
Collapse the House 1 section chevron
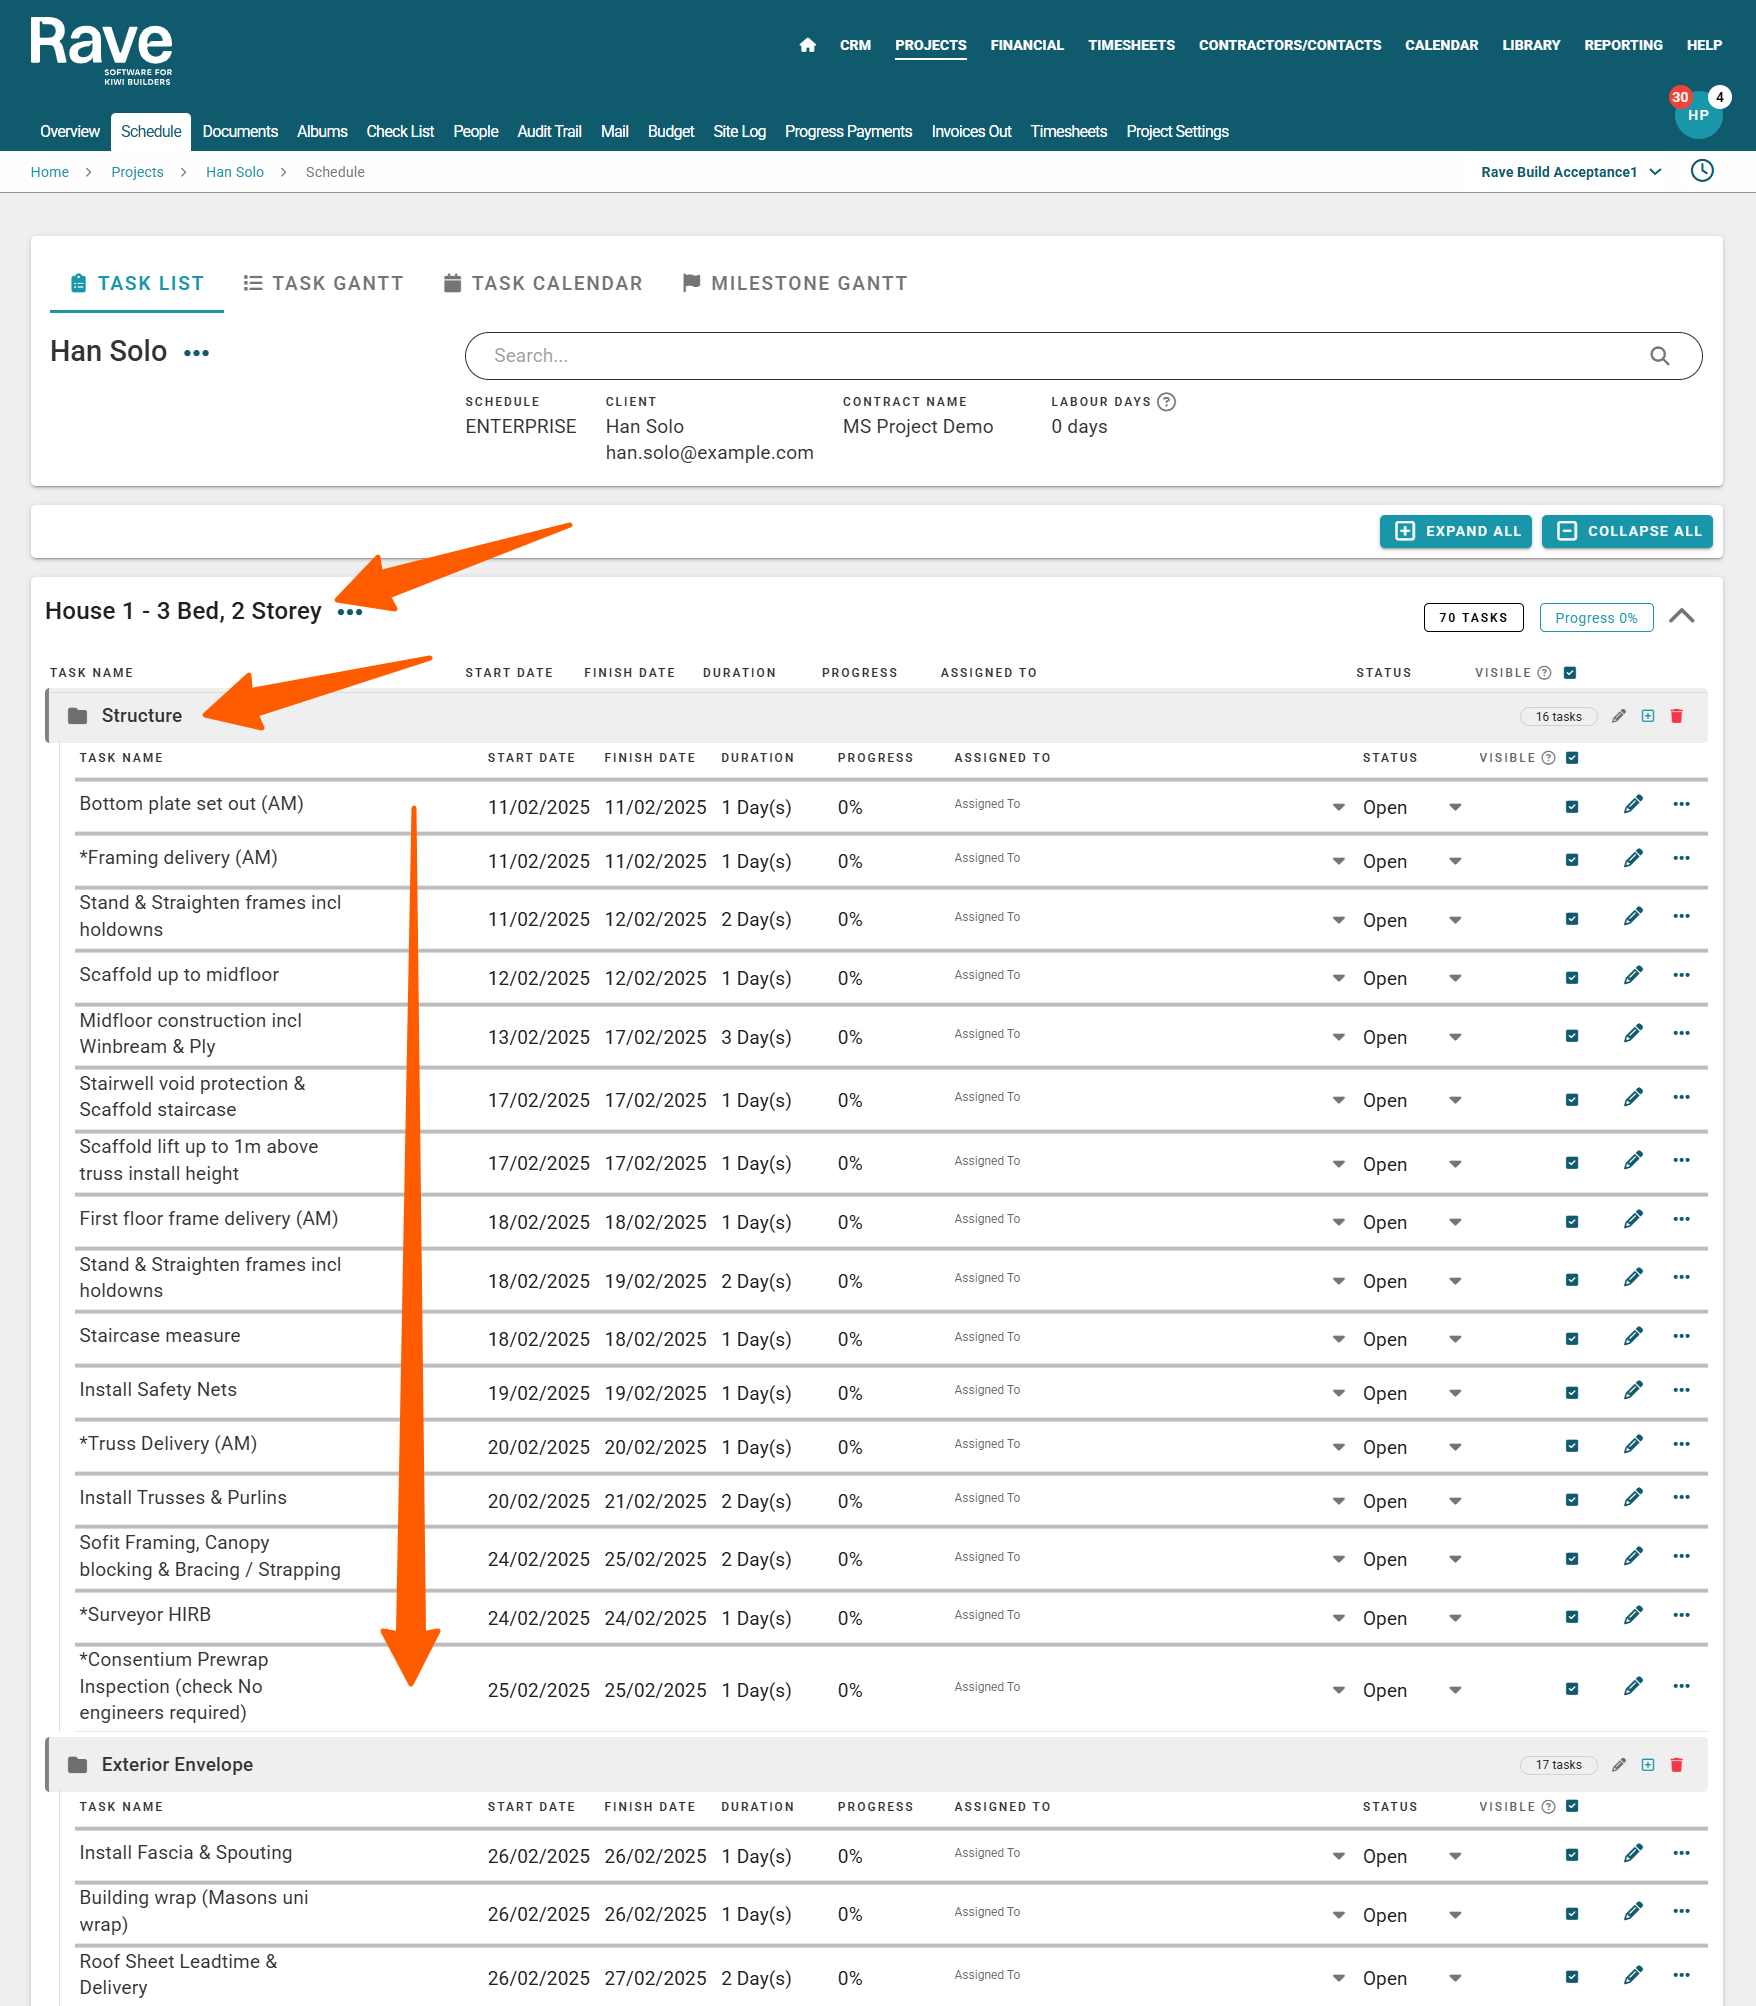pos(1682,616)
